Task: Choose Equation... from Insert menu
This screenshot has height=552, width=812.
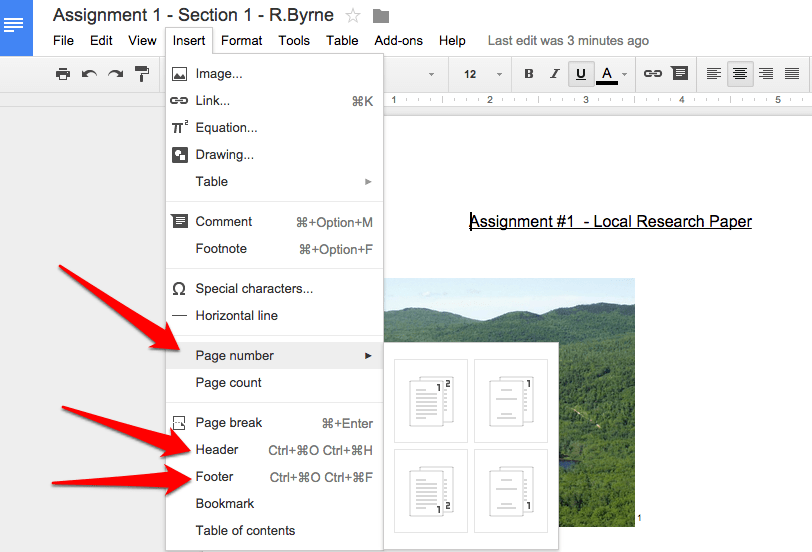Action: (x=274, y=127)
